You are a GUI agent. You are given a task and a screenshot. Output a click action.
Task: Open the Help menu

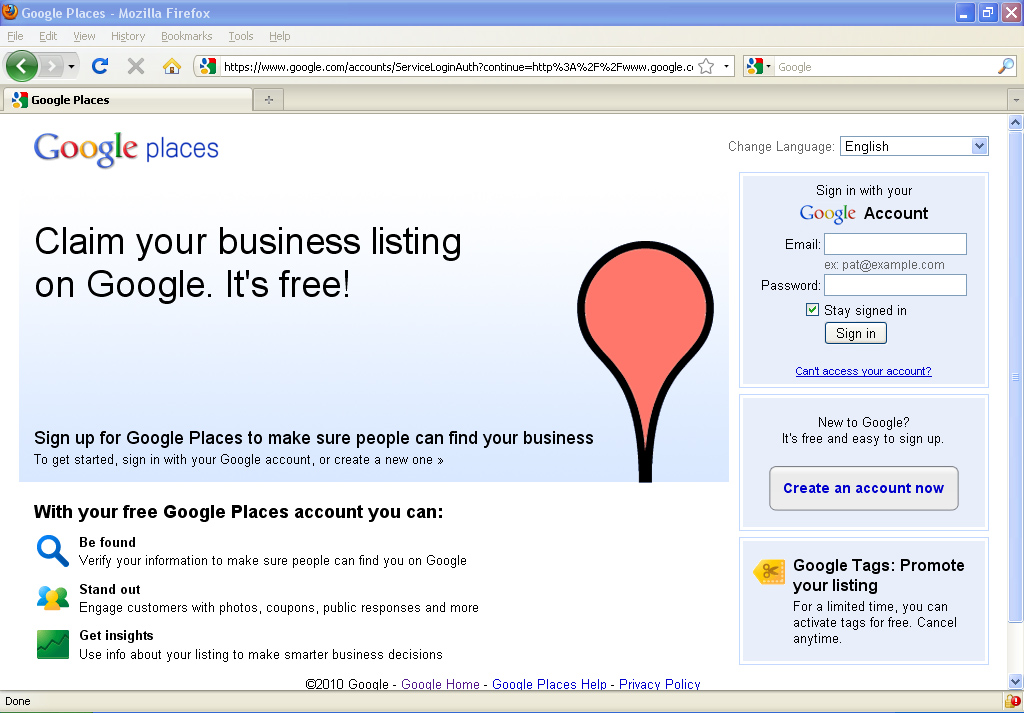280,36
